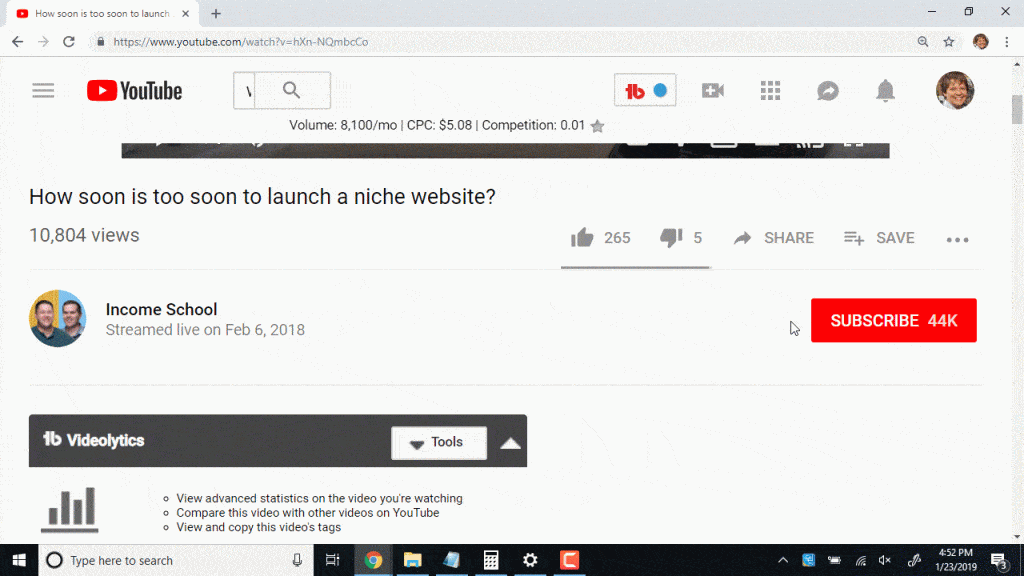The width and height of the screenshot is (1024, 576).
Task: Click the YouTube search input field
Action: [244, 90]
